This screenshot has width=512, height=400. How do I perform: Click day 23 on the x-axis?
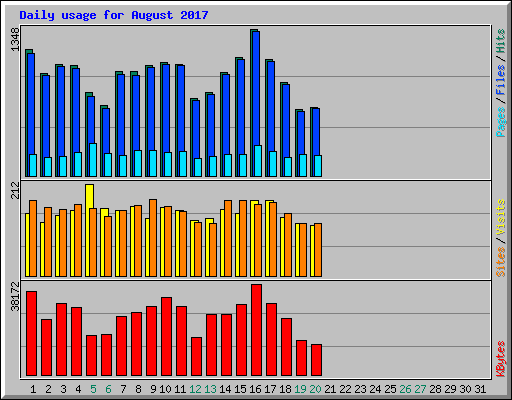360,389
